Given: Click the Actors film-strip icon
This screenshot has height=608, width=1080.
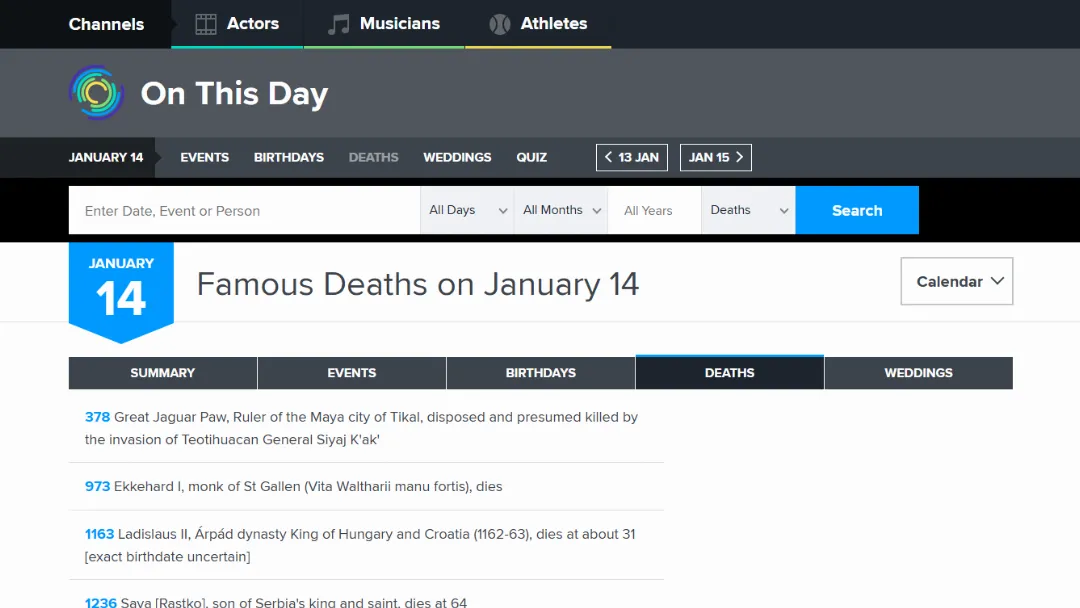Looking at the screenshot, I should (x=205, y=23).
